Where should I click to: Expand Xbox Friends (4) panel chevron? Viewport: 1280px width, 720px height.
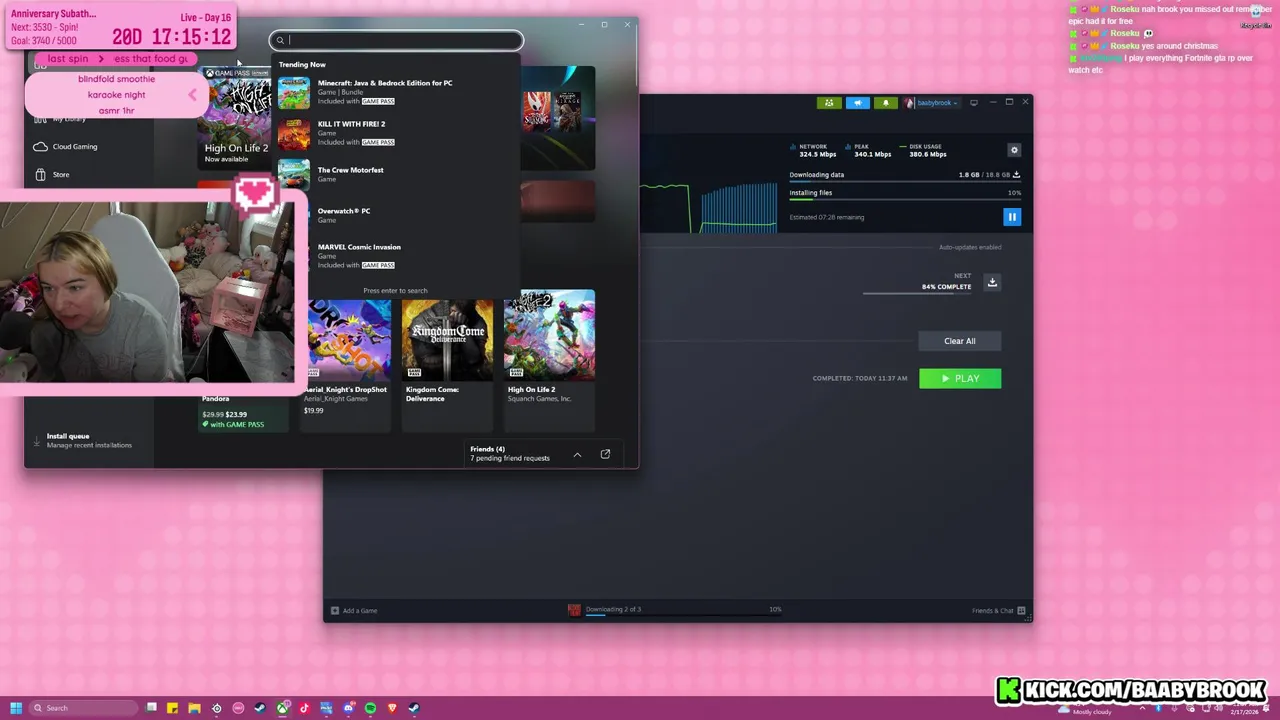tap(577, 455)
